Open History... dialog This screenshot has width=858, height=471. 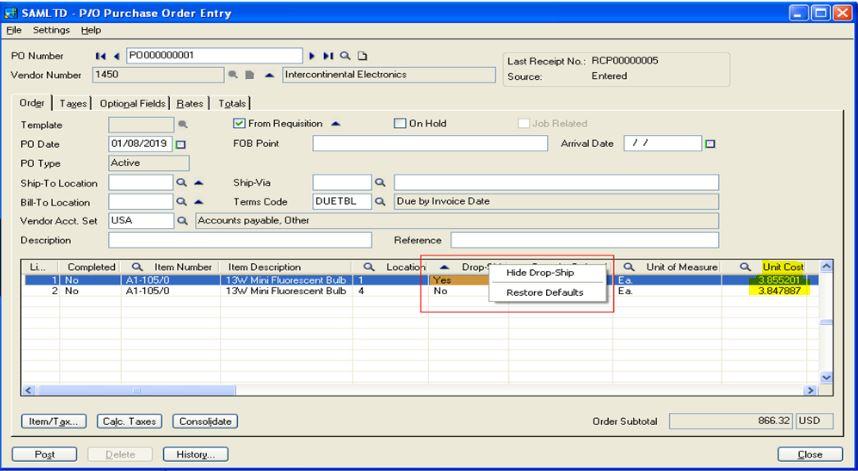click(x=195, y=455)
